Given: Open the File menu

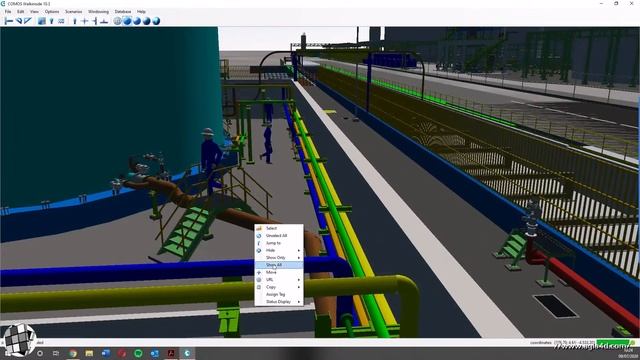Looking at the screenshot, I should [8, 11].
